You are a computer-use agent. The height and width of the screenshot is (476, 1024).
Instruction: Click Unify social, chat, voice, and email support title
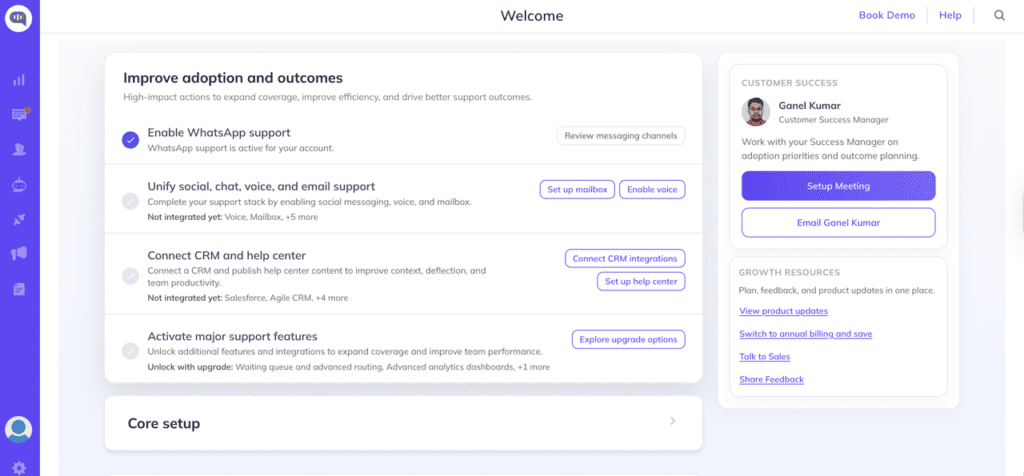pos(261,186)
